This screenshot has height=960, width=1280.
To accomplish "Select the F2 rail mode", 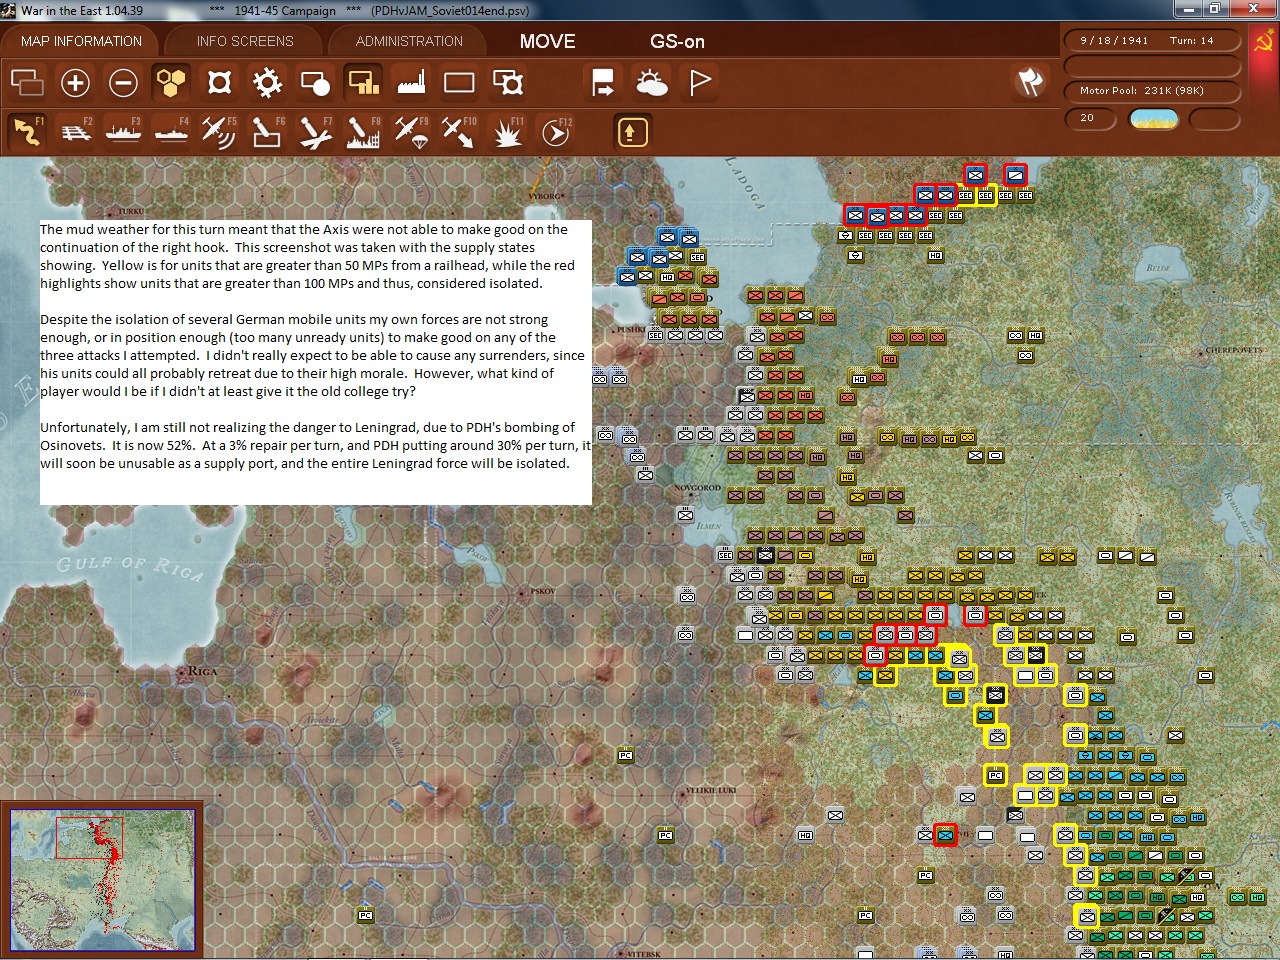I will click(75, 132).
